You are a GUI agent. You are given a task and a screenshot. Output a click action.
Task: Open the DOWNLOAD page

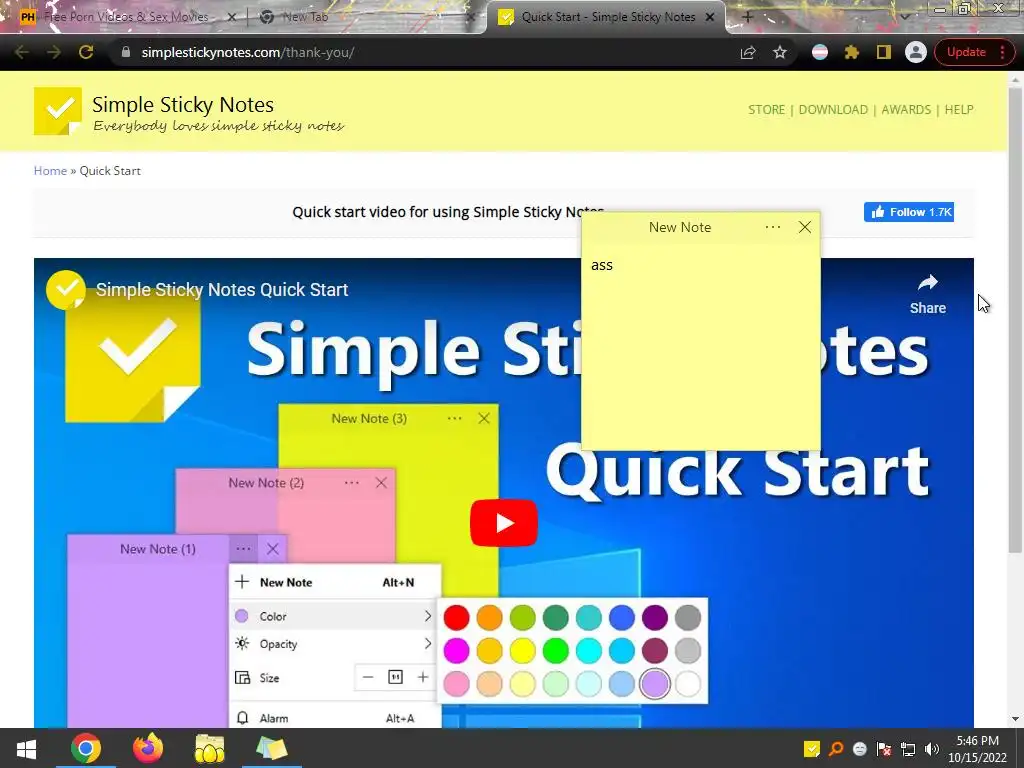(x=833, y=110)
